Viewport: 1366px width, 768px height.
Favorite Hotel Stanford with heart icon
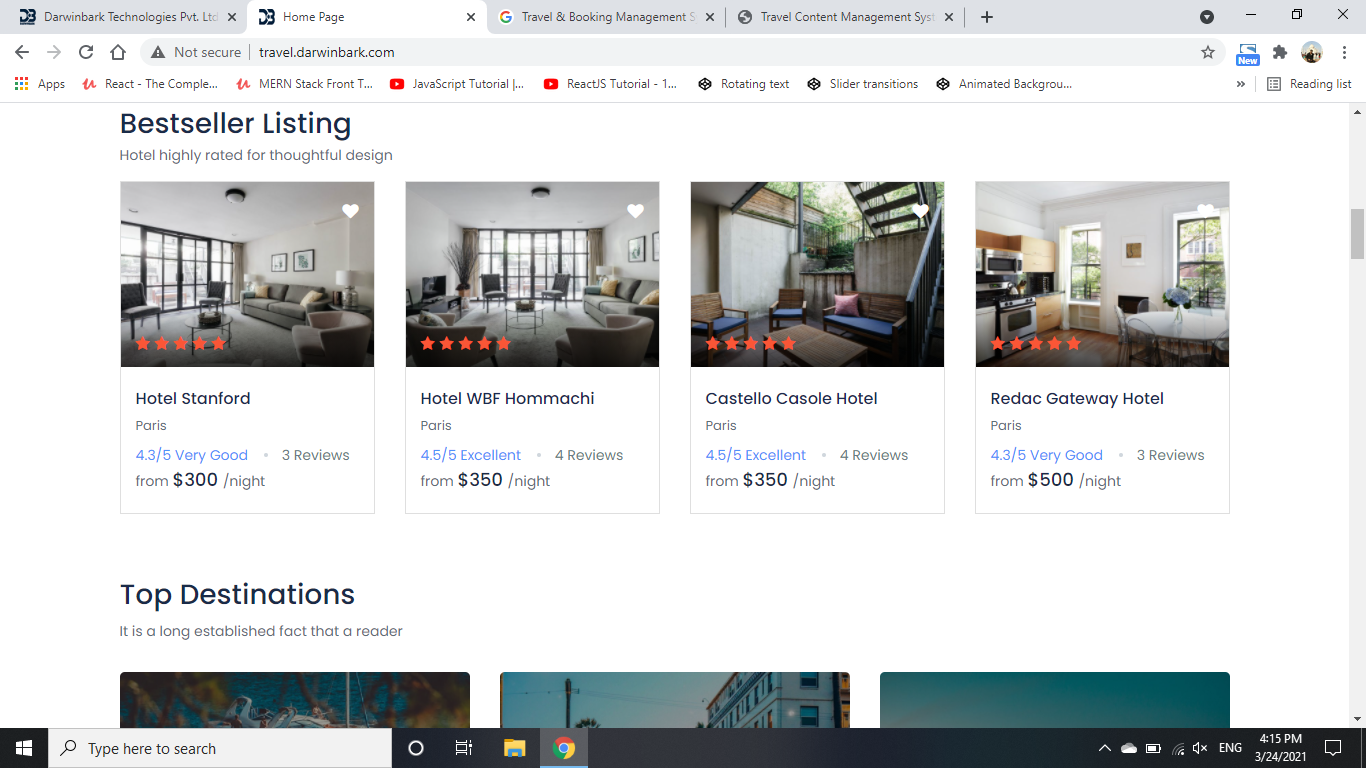coord(350,211)
